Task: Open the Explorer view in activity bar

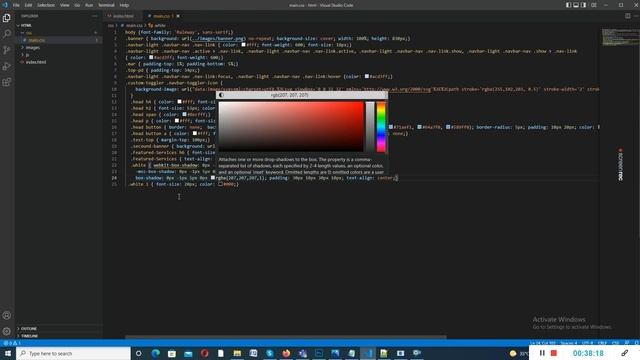Action: (7, 18)
